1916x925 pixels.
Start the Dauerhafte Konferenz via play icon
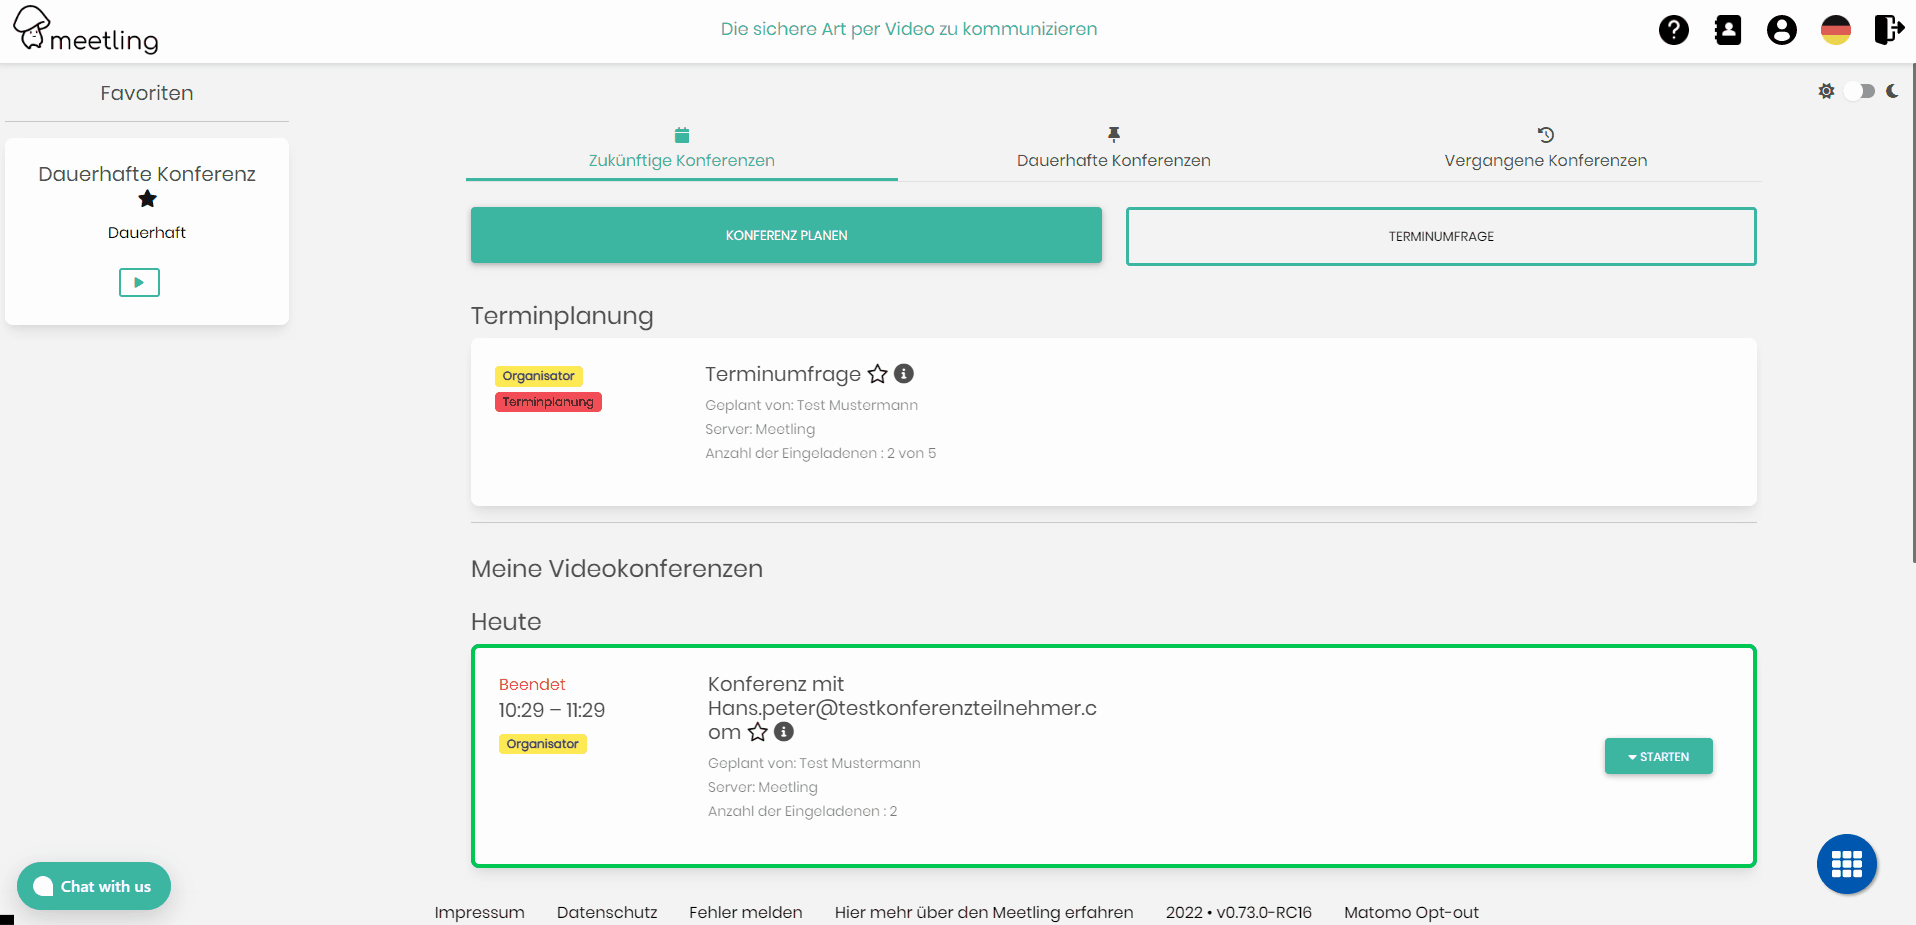coord(139,282)
